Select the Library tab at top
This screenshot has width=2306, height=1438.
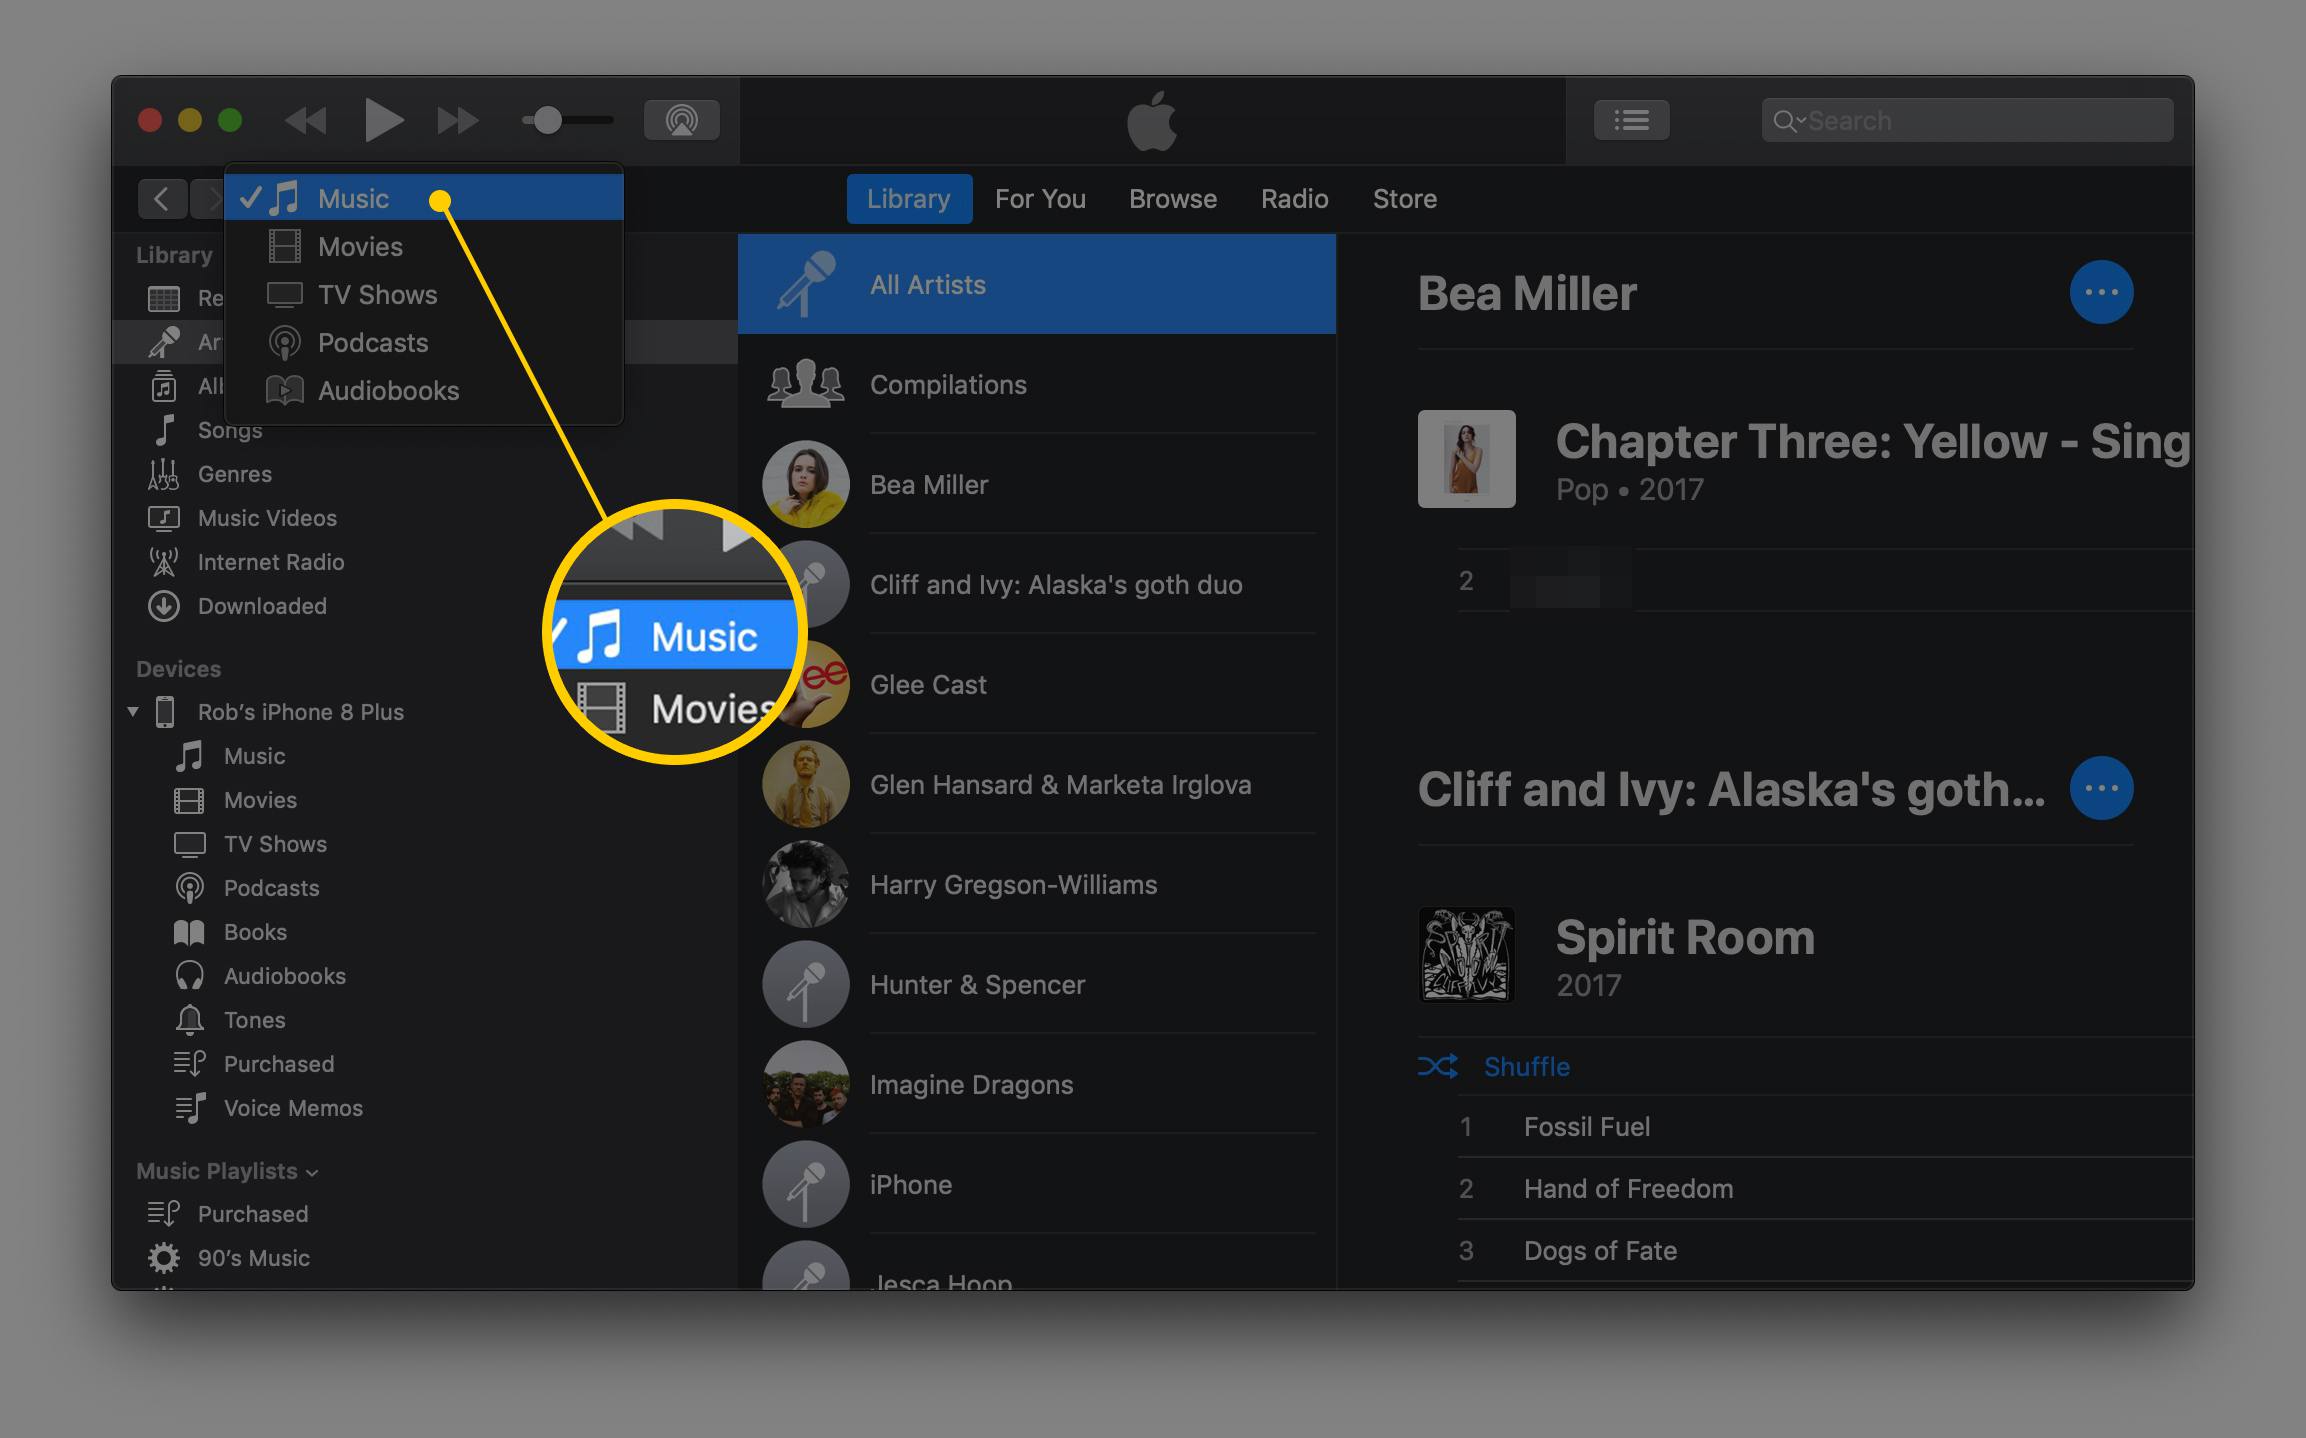click(x=908, y=199)
